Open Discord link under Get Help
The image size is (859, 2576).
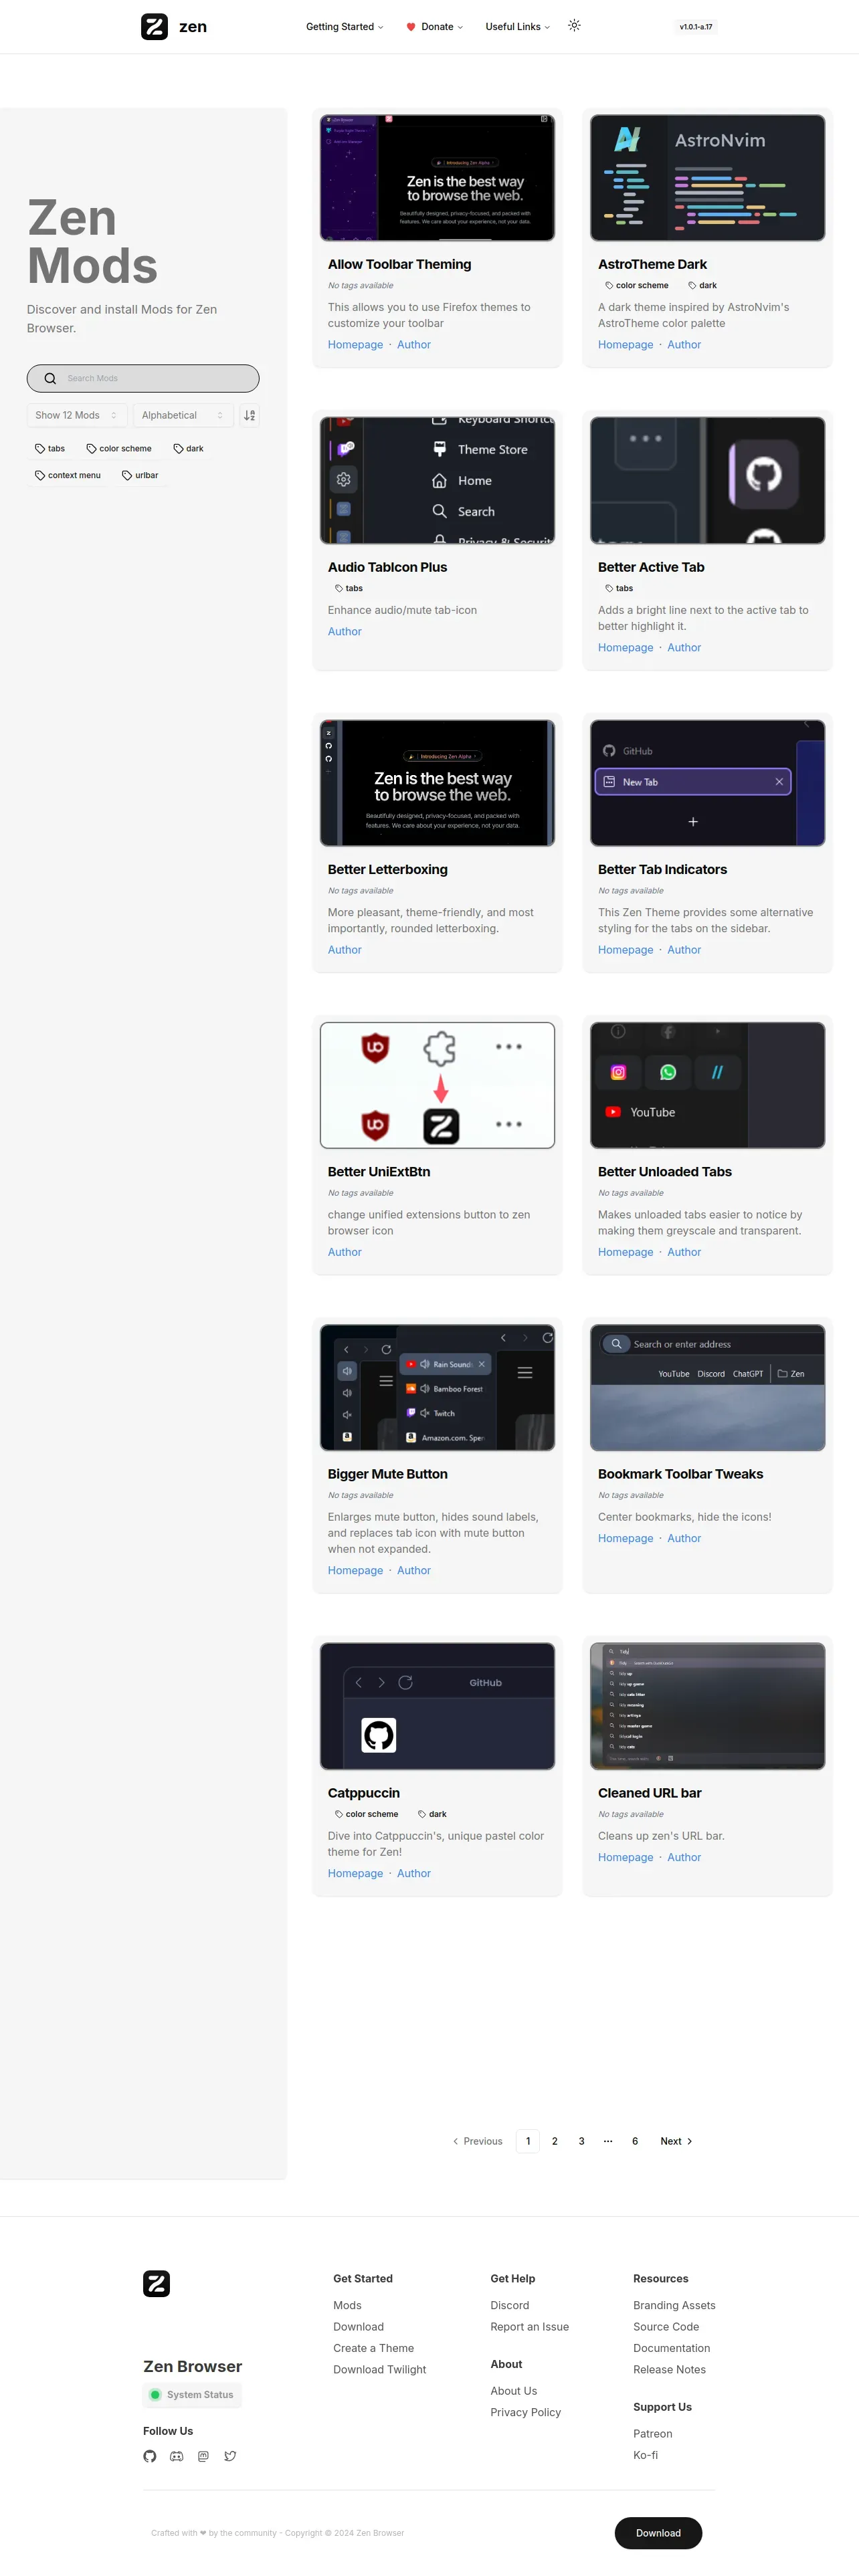point(509,2305)
